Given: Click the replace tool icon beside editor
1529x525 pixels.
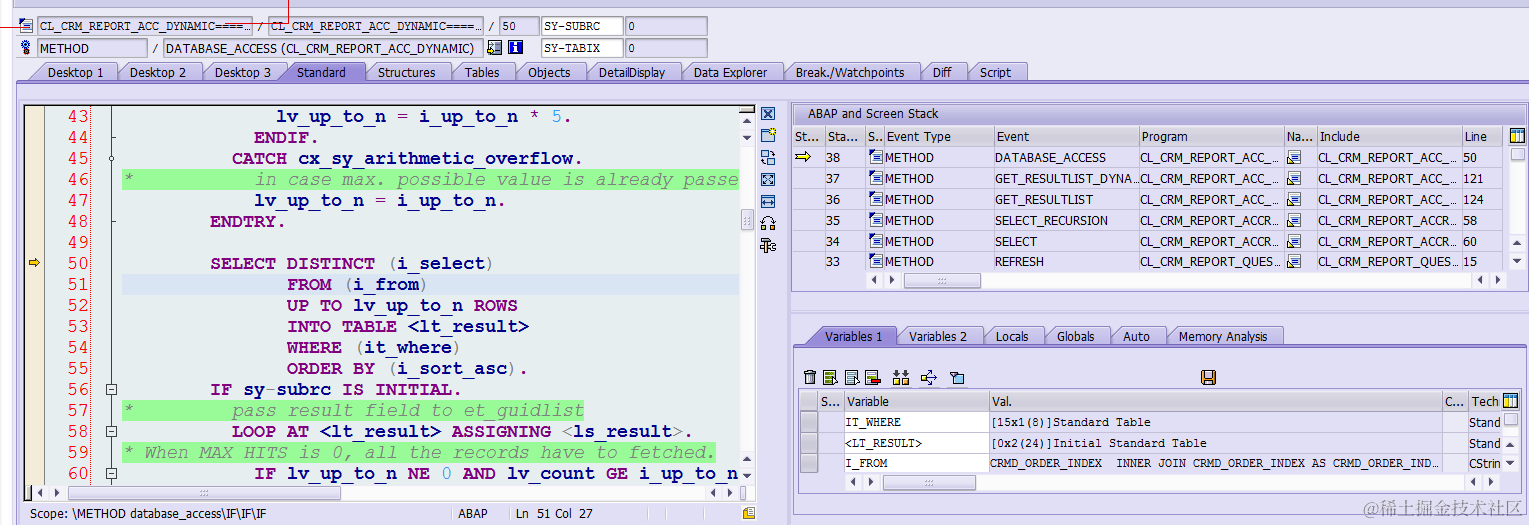Looking at the screenshot, I should click(768, 157).
